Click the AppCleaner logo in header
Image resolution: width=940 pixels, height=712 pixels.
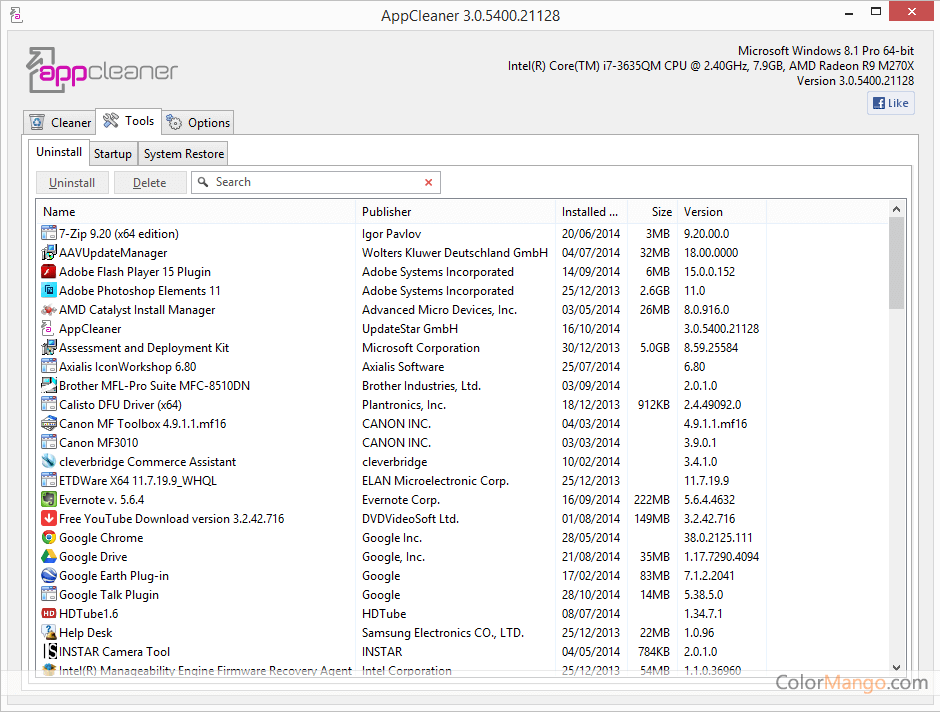[x=101, y=70]
